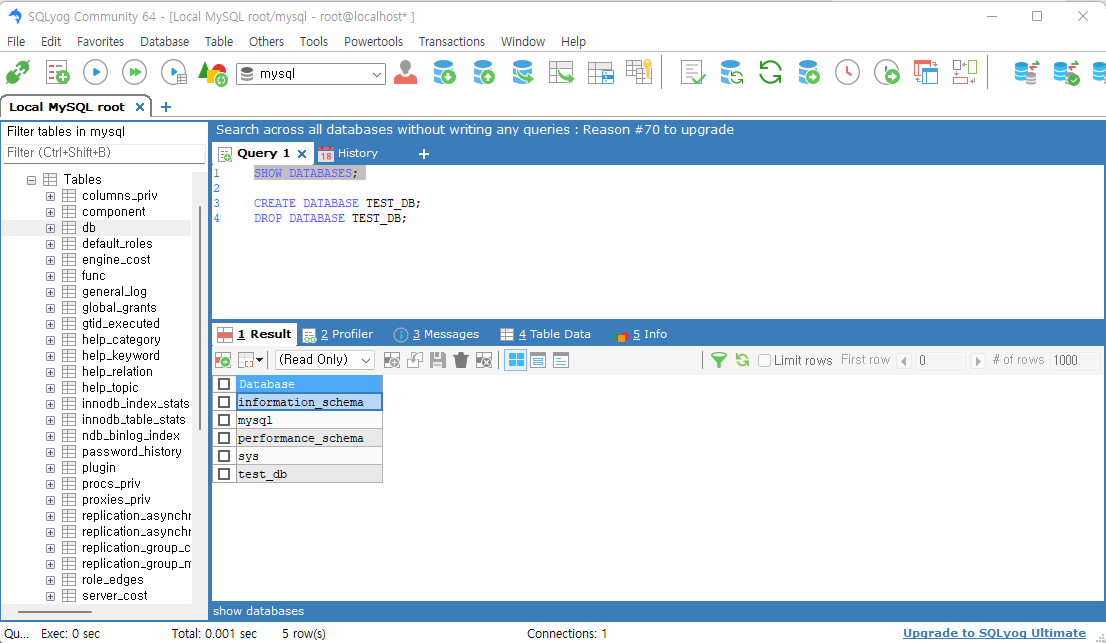Tick the sys row checkbox

point(224,455)
